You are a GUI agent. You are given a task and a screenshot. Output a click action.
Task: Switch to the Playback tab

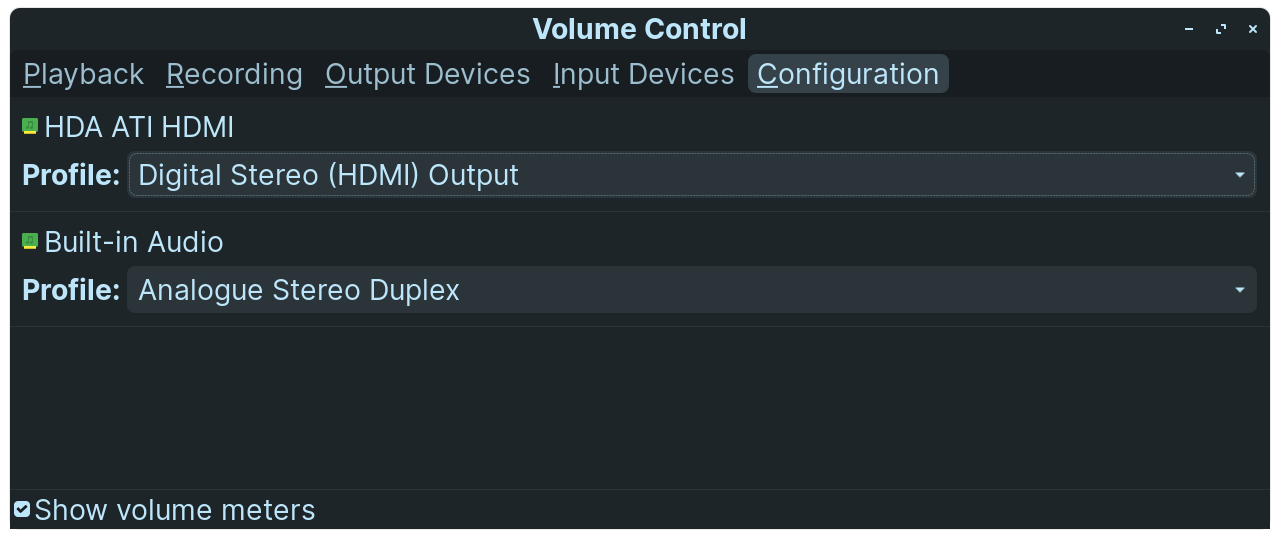tap(84, 74)
